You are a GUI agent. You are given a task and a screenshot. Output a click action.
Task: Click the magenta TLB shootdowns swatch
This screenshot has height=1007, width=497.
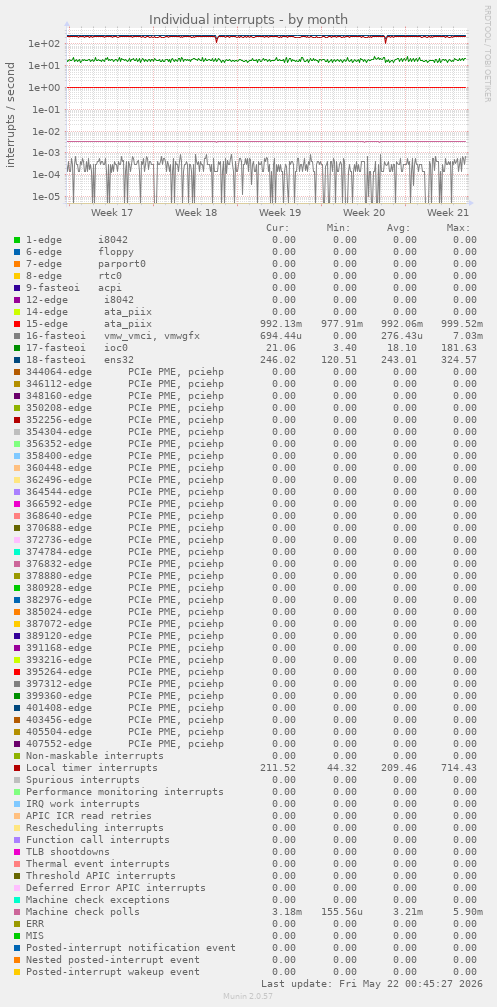coord(17,852)
